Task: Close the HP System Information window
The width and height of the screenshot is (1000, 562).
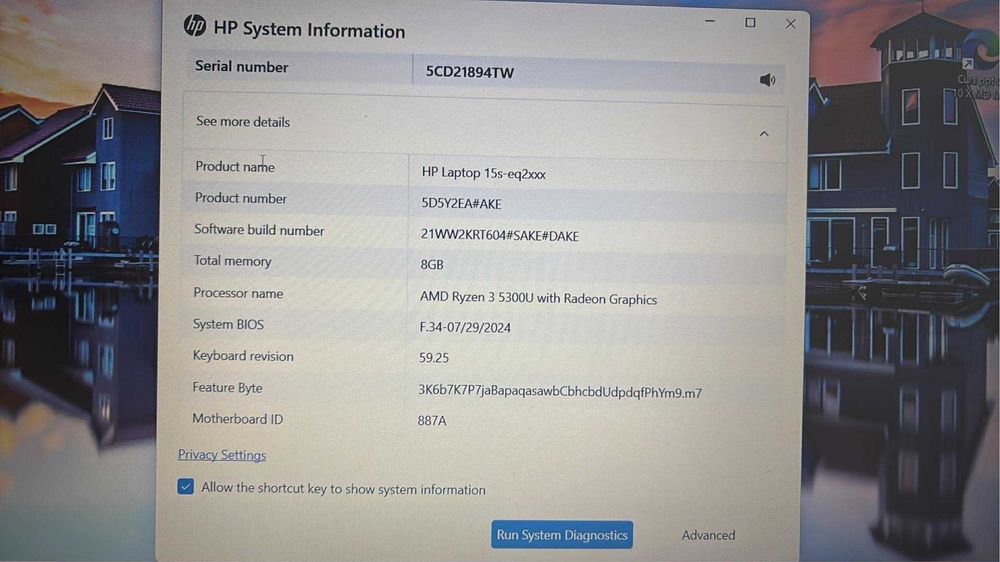Action: 790,24
